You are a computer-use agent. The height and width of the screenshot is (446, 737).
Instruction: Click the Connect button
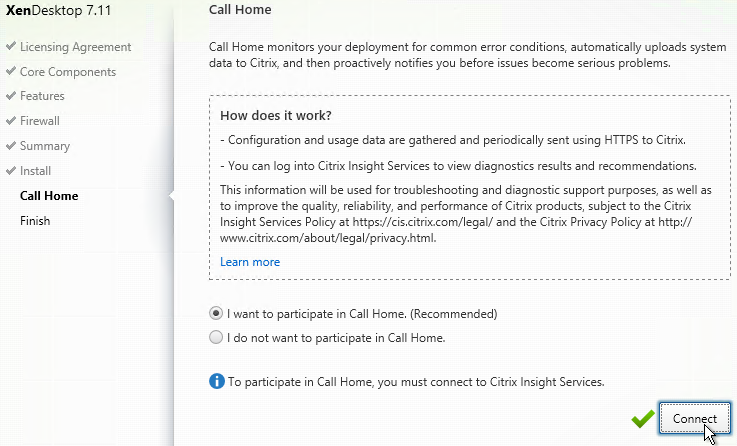[695, 418]
